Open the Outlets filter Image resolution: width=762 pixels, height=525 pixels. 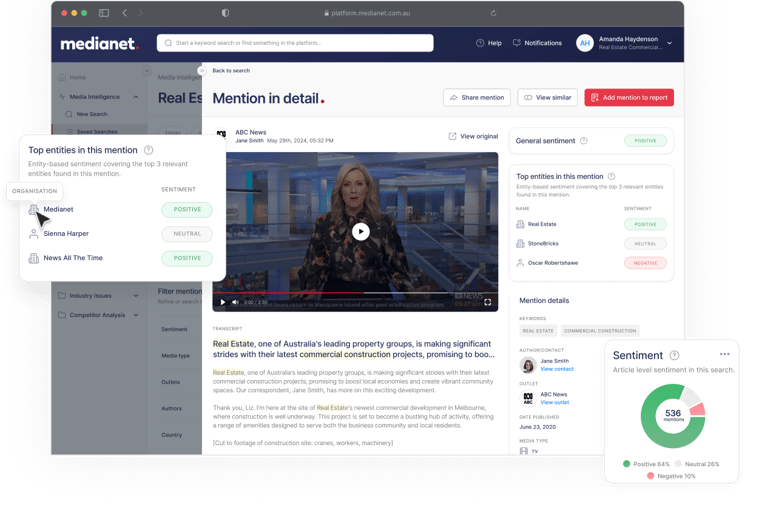pyautogui.click(x=171, y=382)
